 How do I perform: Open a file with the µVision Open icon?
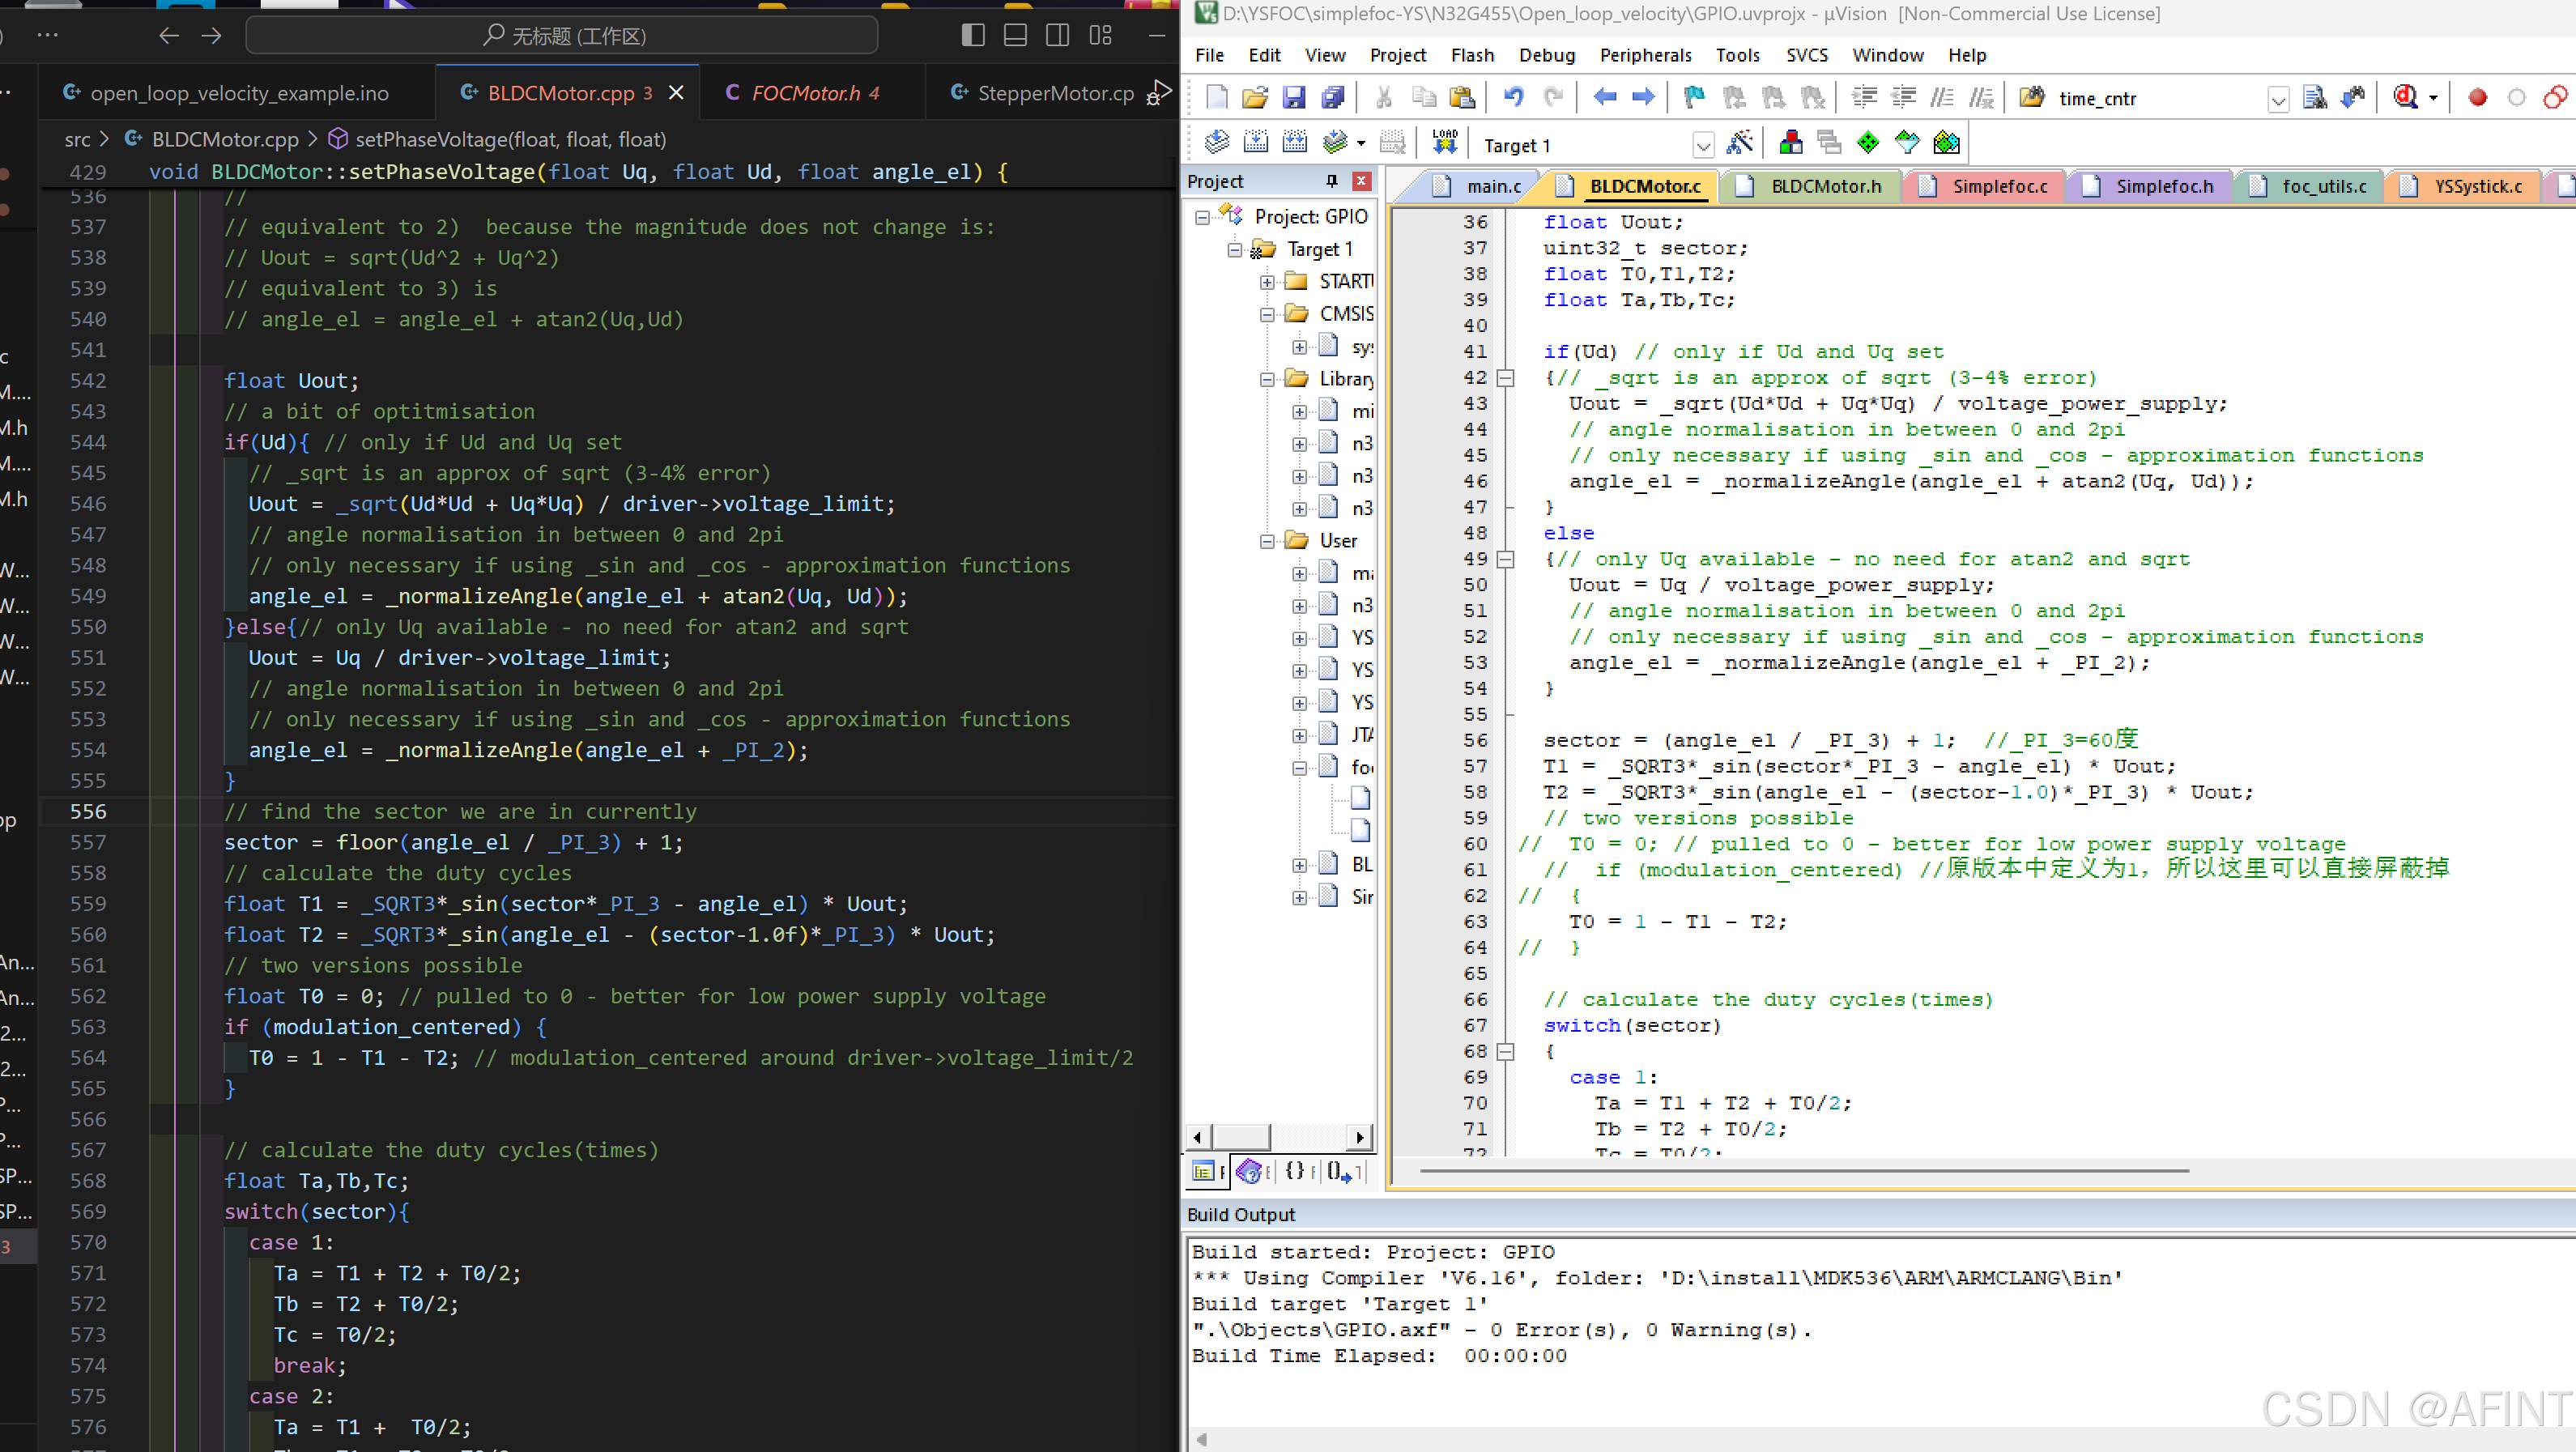(x=1254, y=97)
